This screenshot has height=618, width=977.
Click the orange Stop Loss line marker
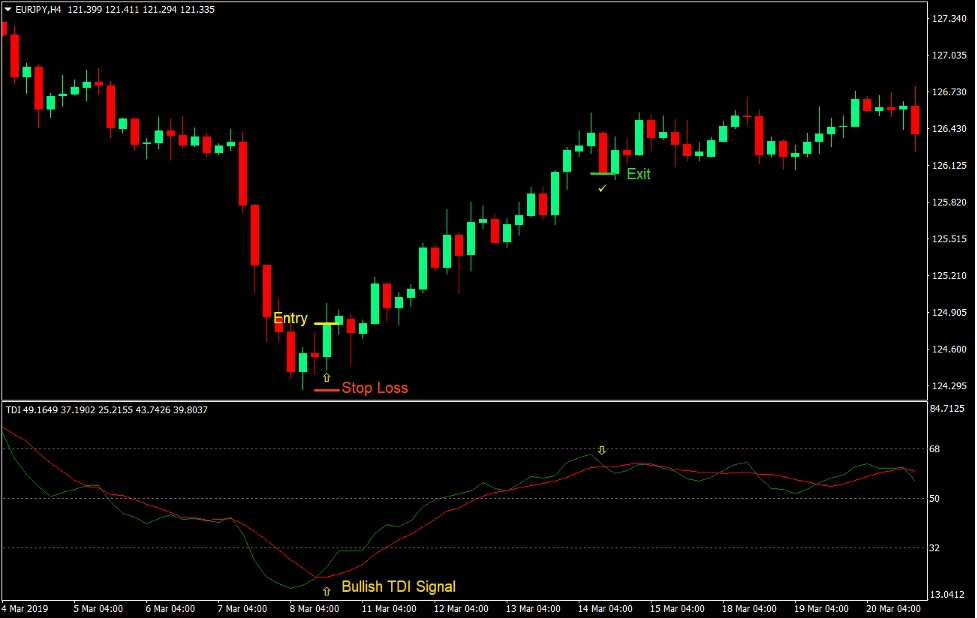[x=326, y=388]
